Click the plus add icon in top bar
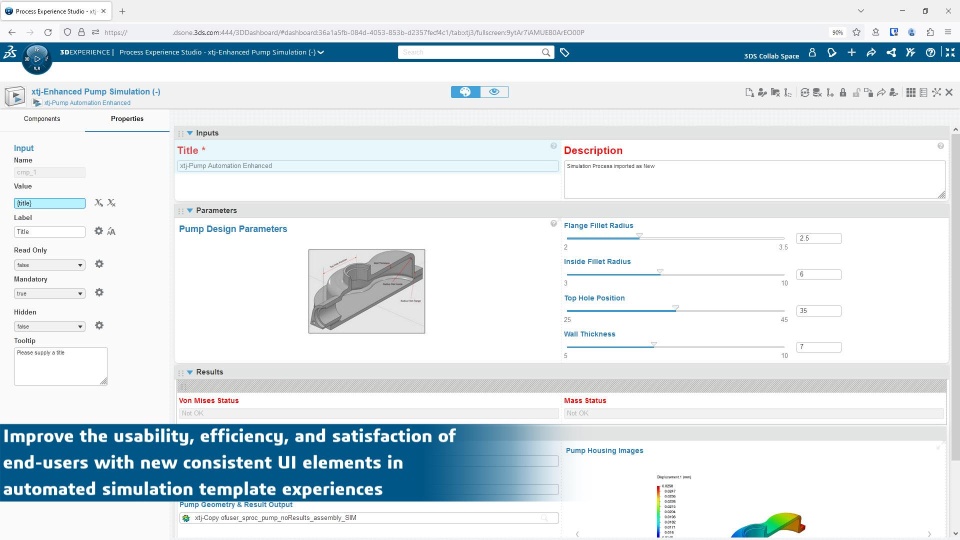960x540 pixels. pos(852,53)
